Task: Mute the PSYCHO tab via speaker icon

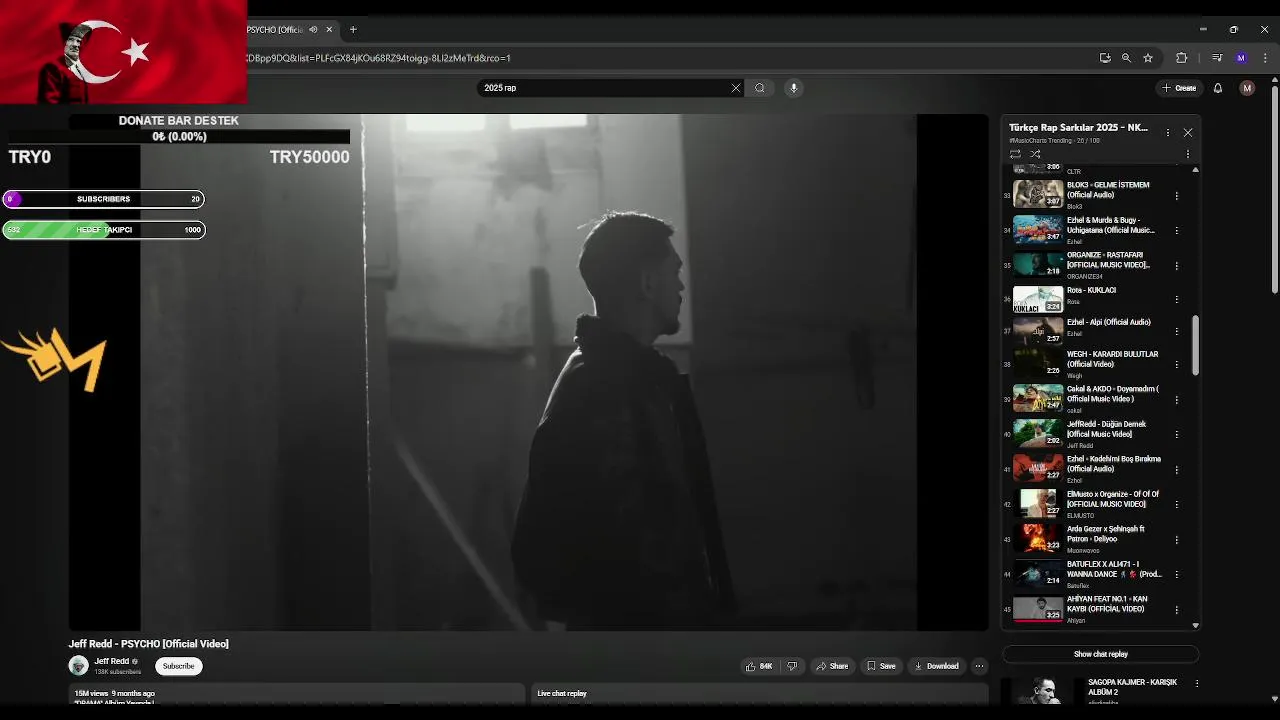Action: (314, 30)
